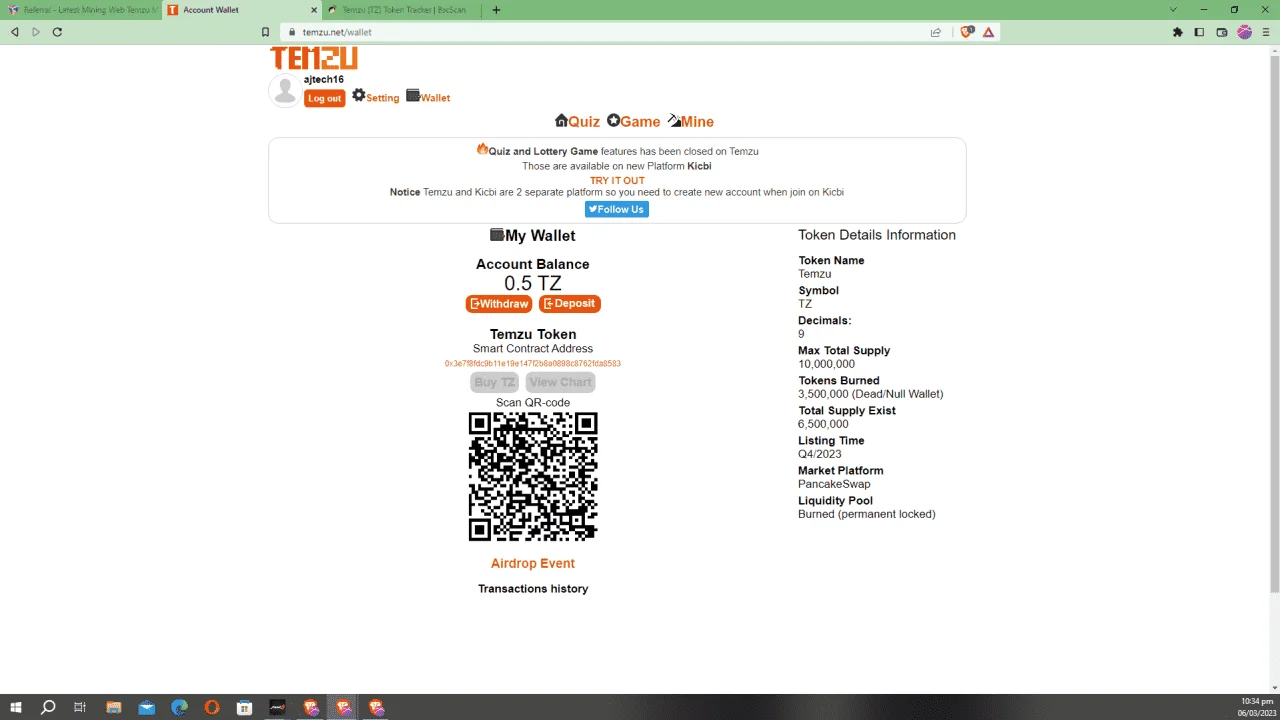
Task: Open Microsoft Store from the taskbar
Action: pyautogui.click(x=245, y=707)
